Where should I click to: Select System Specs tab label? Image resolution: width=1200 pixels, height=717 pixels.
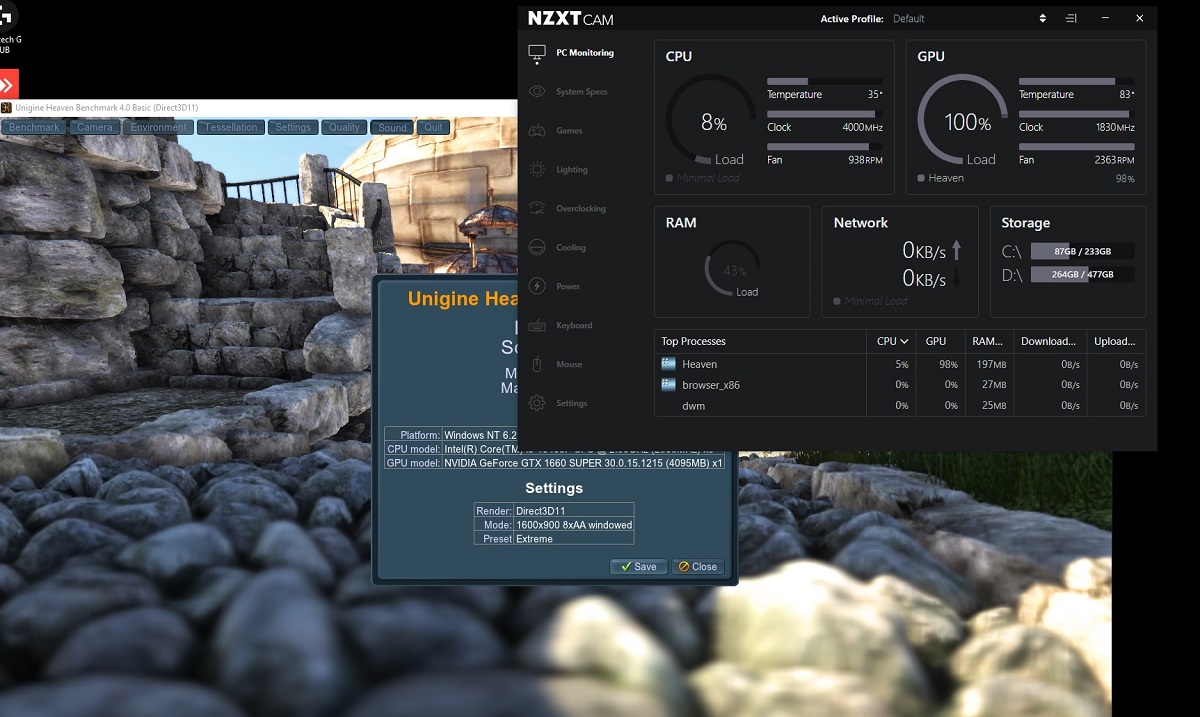click(582, 92)
